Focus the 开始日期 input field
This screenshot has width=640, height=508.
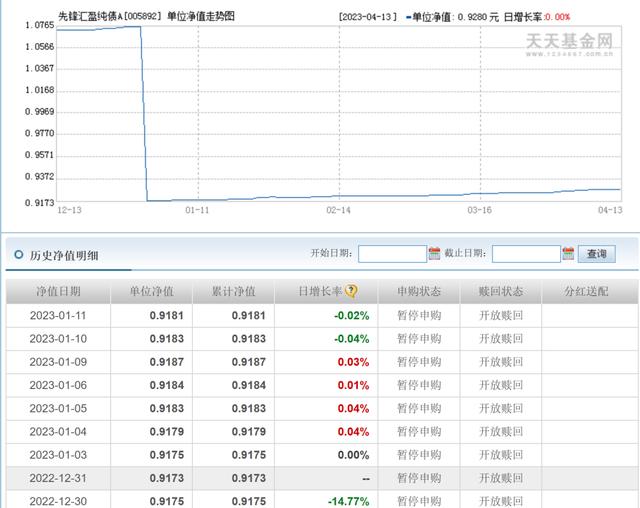392,254
